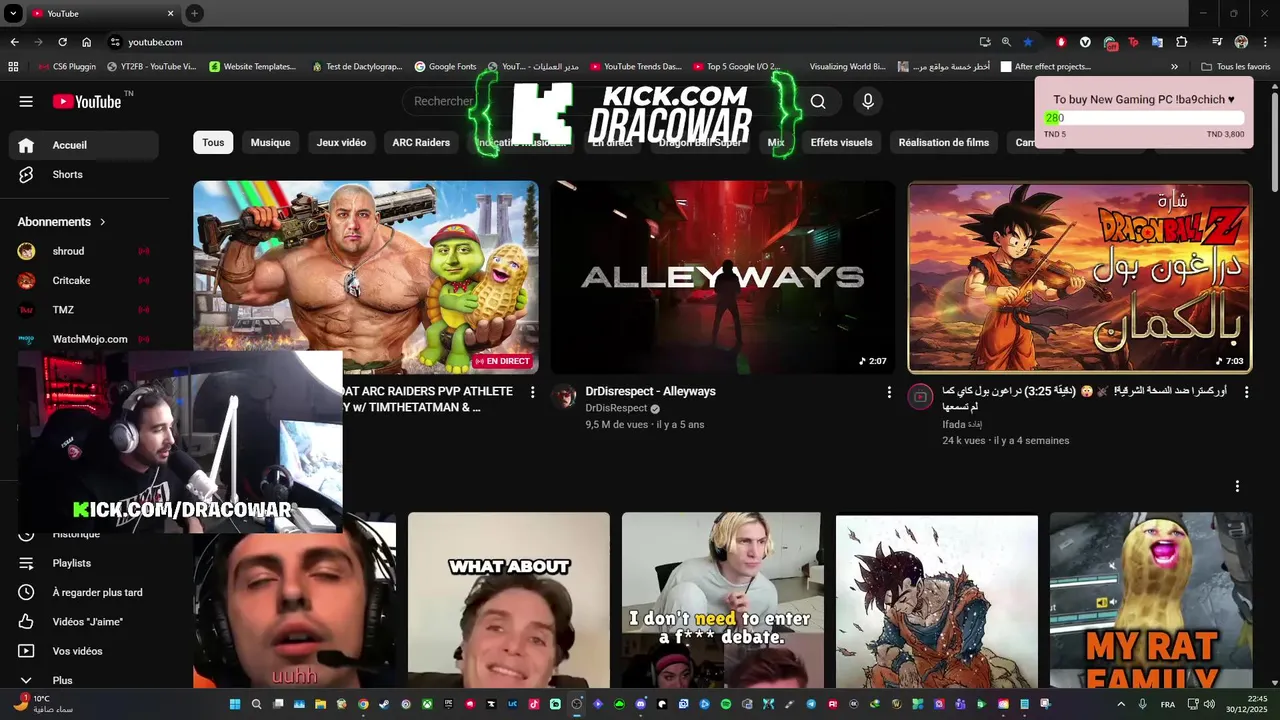Image resolution: width=1280 pixels, height=720 pixels.
Task: Open the tab search dropdown
Action: point(13,13)
